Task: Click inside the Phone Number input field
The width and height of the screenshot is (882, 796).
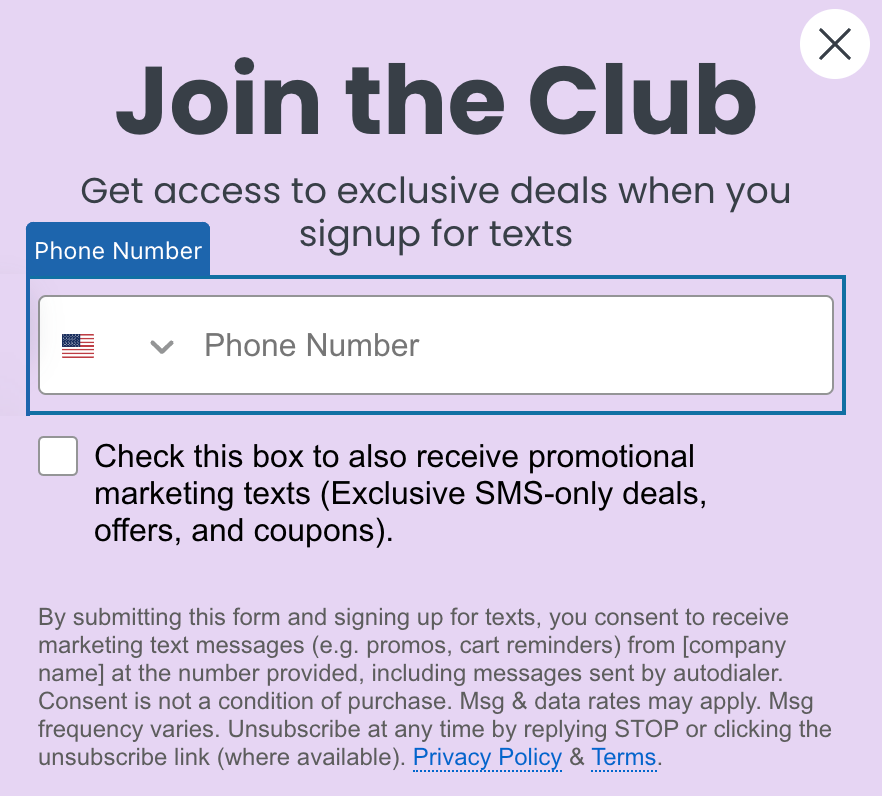Action: (450, 345)
